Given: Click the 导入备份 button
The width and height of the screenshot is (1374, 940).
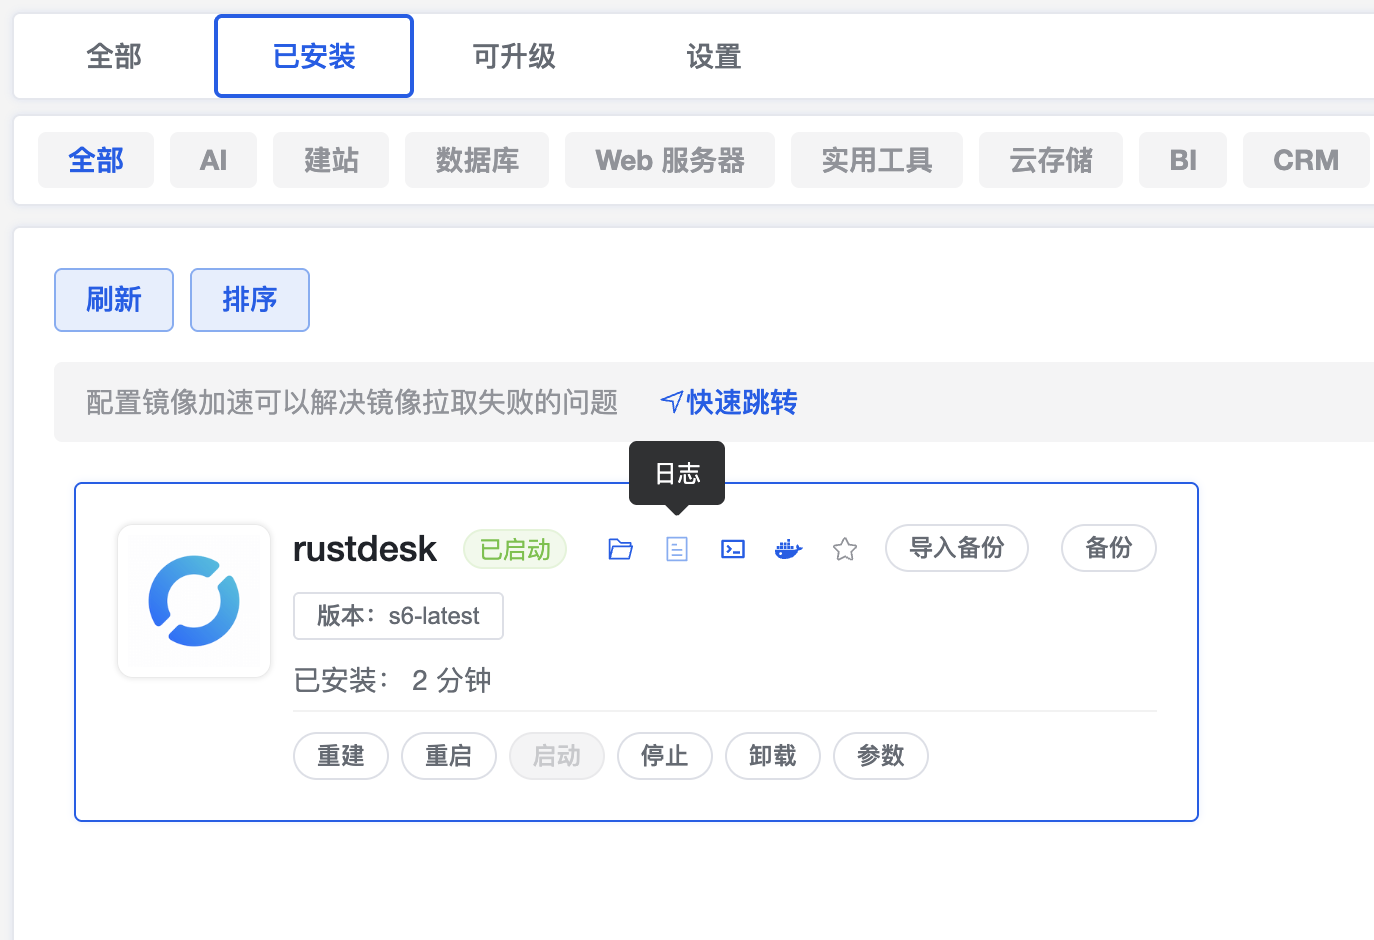Looking at the screenshot, I should click(957, 548).
